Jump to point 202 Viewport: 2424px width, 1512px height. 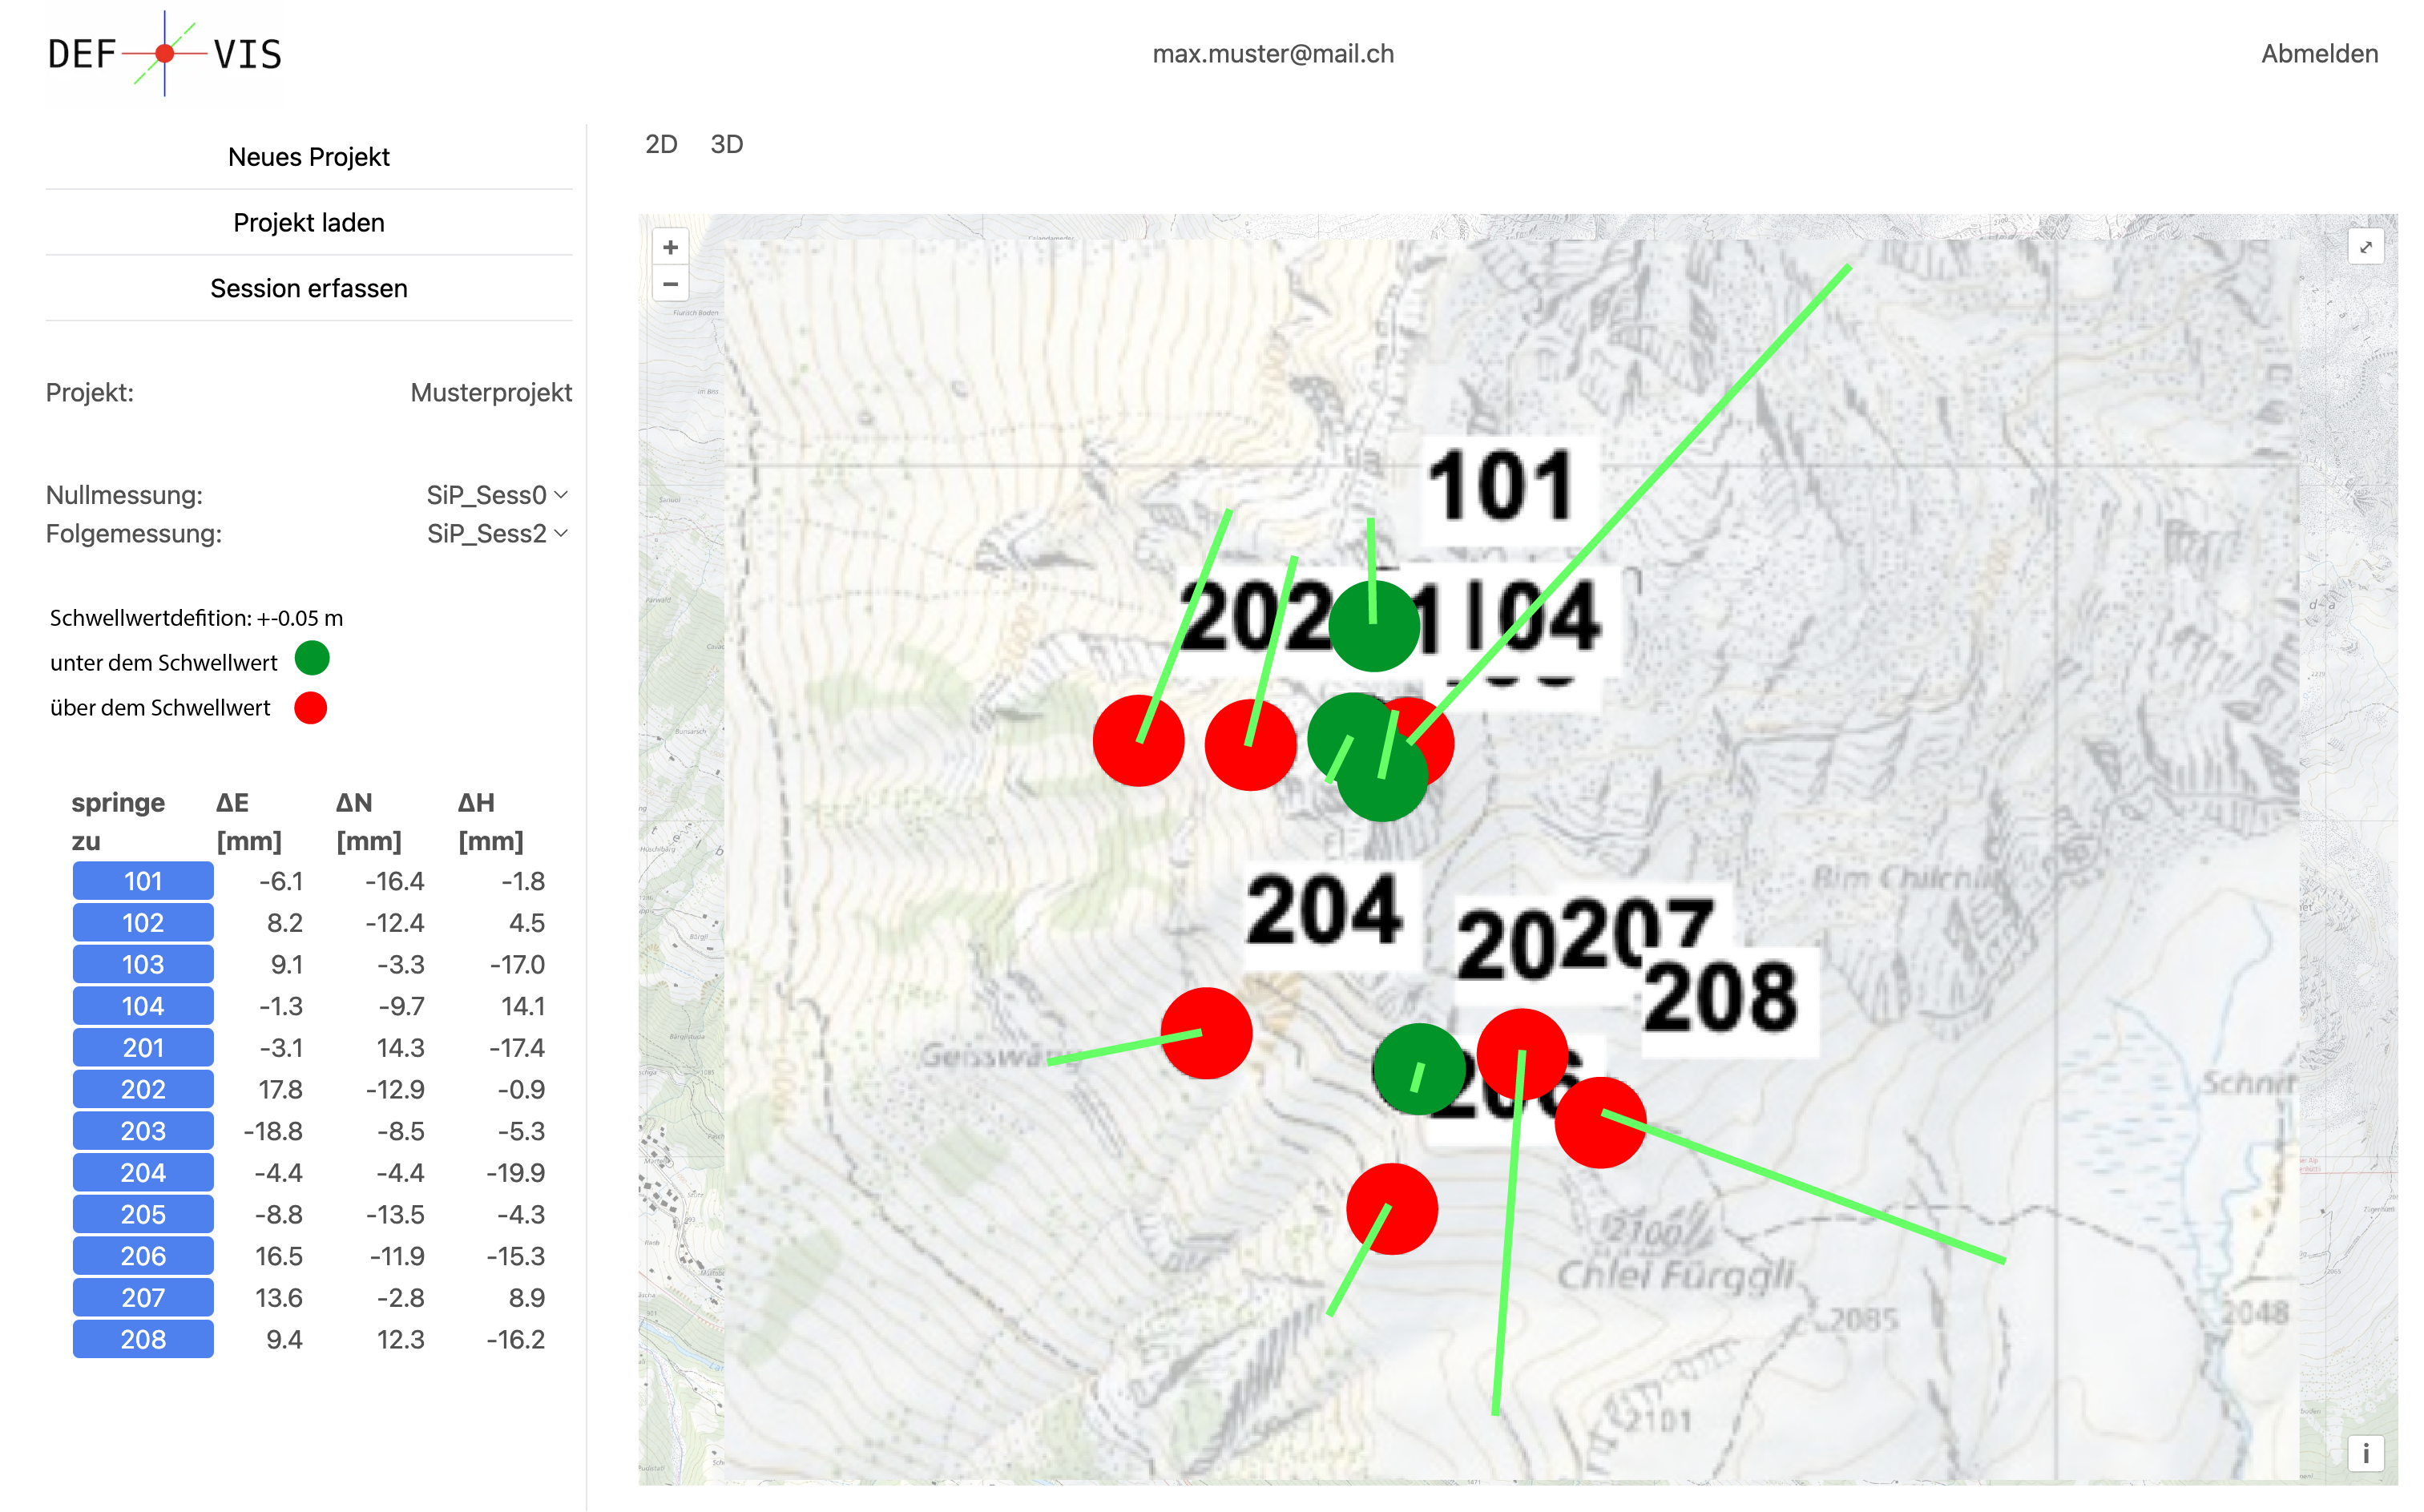[x=143, y=1089]
